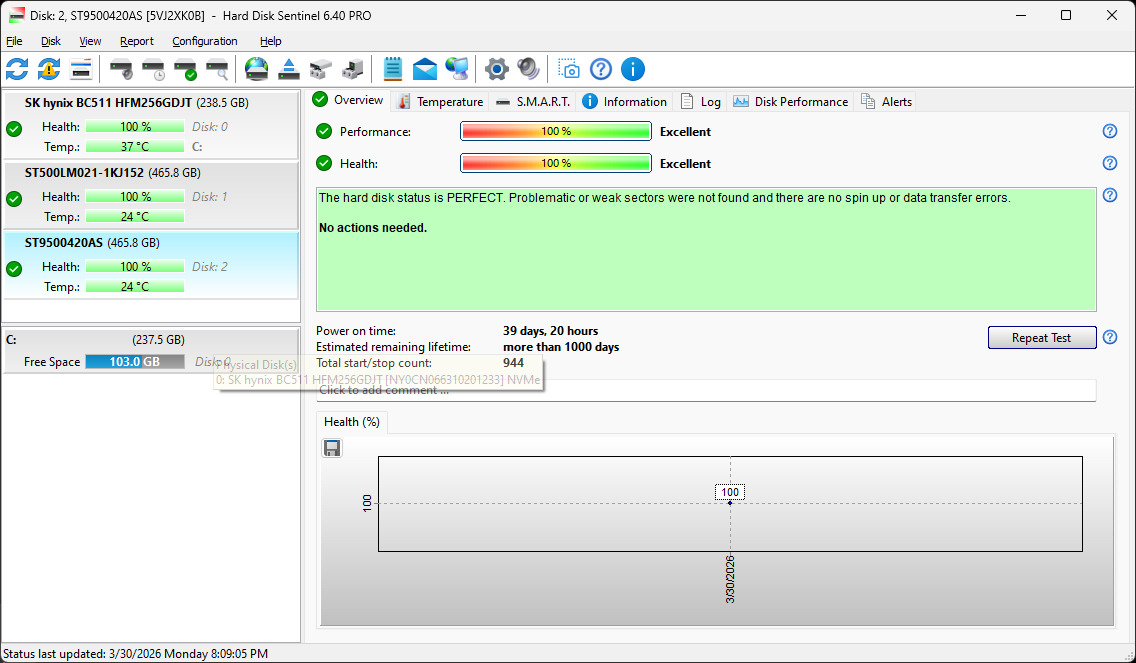Screen dimensions: 1136x663
Task: Click the Health 100 % gradient bar in Overview
Action: [x=556, y=163]
